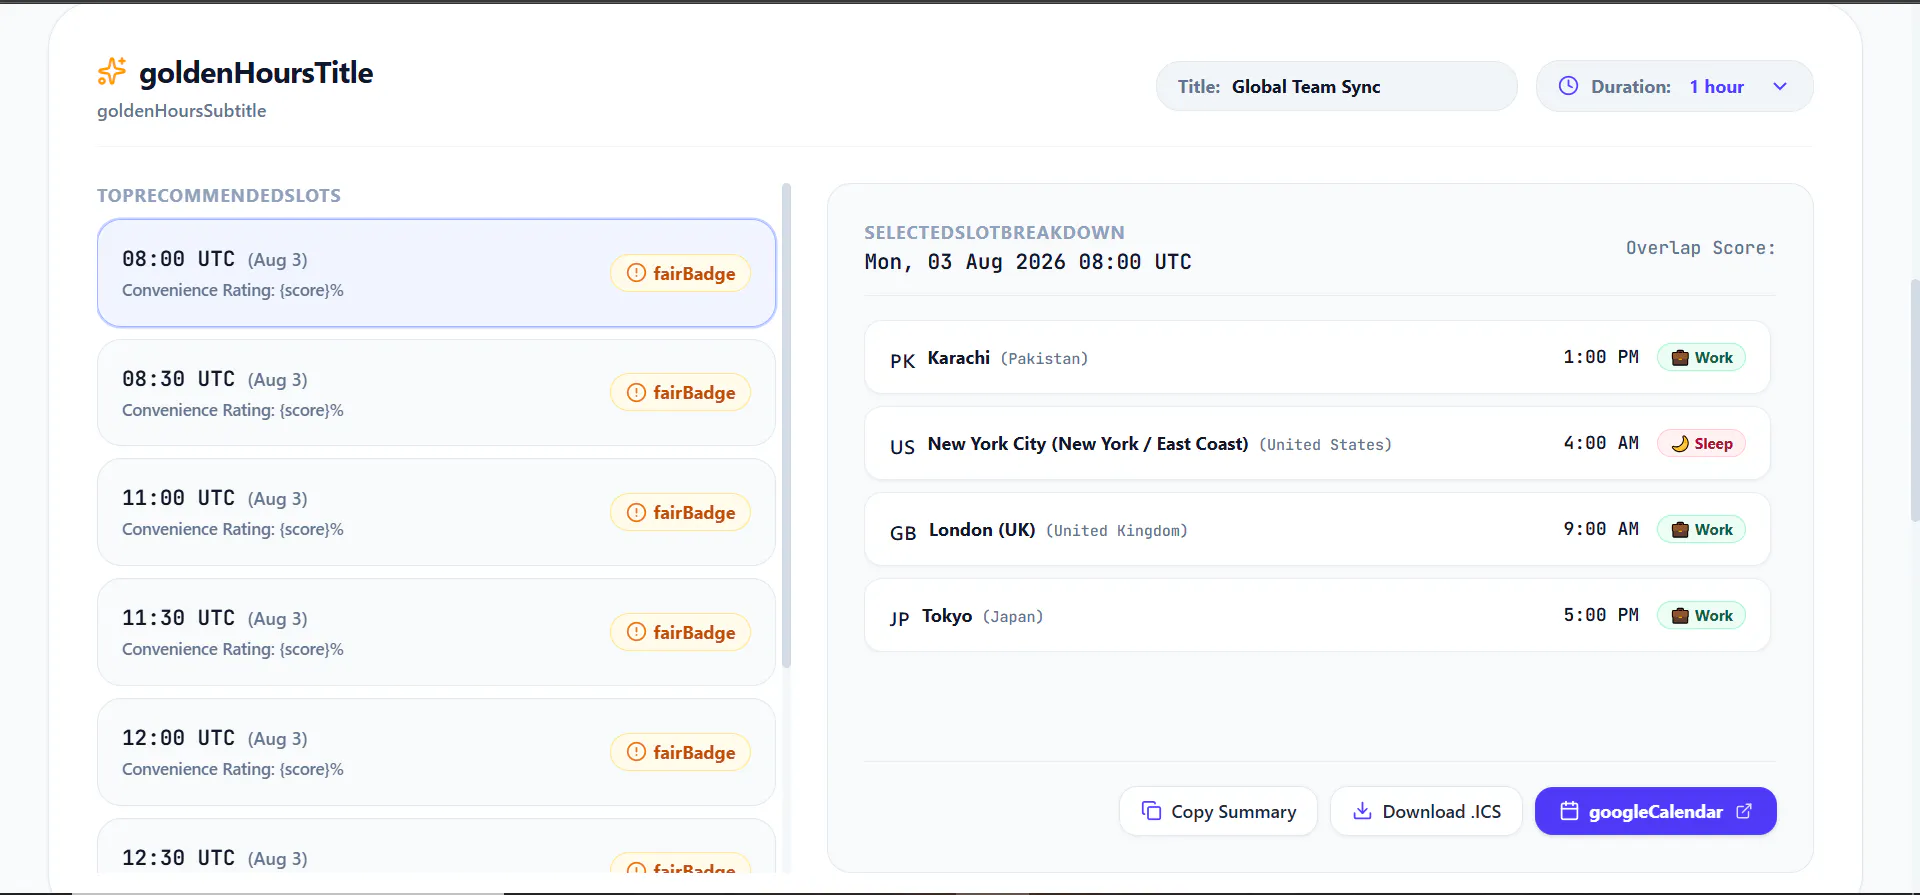The height and width of the screenshot is (895, 1920).
Task: Click the briefcase icon in London row
Action: 1680,530
